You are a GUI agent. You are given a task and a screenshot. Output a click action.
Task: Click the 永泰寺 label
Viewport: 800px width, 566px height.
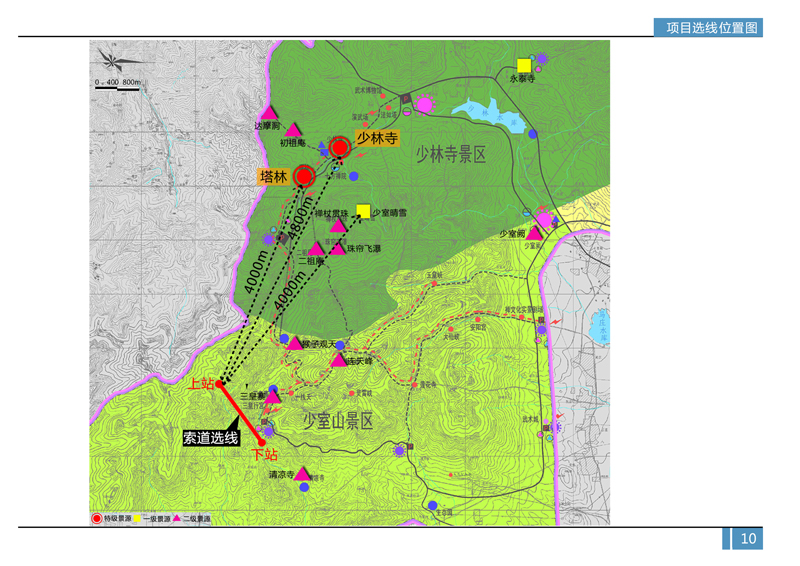click(522, 79)
